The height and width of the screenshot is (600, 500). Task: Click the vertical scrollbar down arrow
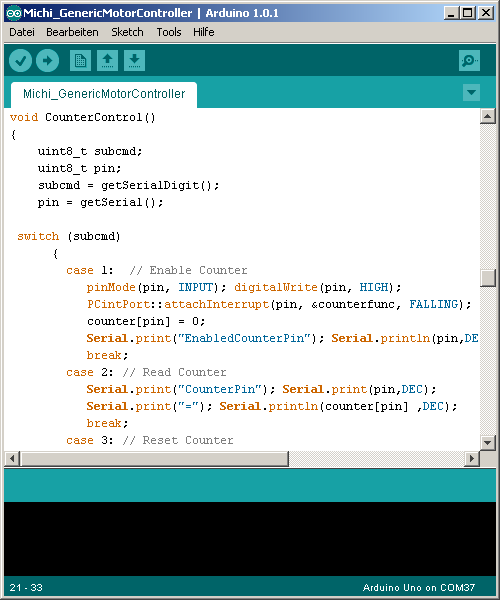click(x=488, y=443)
